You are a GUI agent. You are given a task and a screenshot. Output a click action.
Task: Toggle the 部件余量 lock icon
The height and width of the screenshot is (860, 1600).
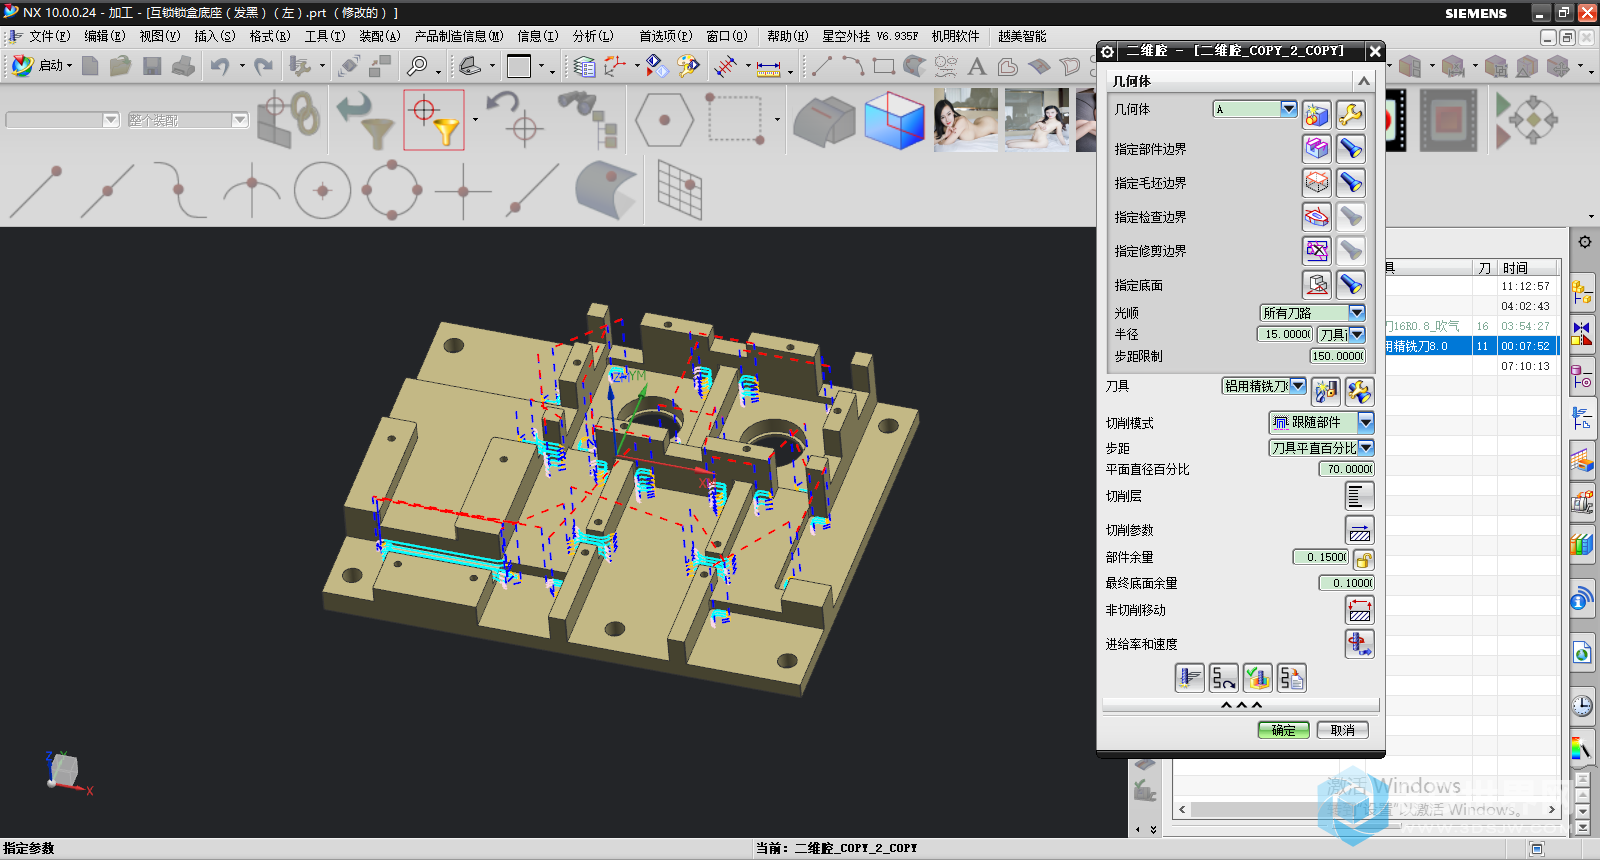tap(1364, 560)
